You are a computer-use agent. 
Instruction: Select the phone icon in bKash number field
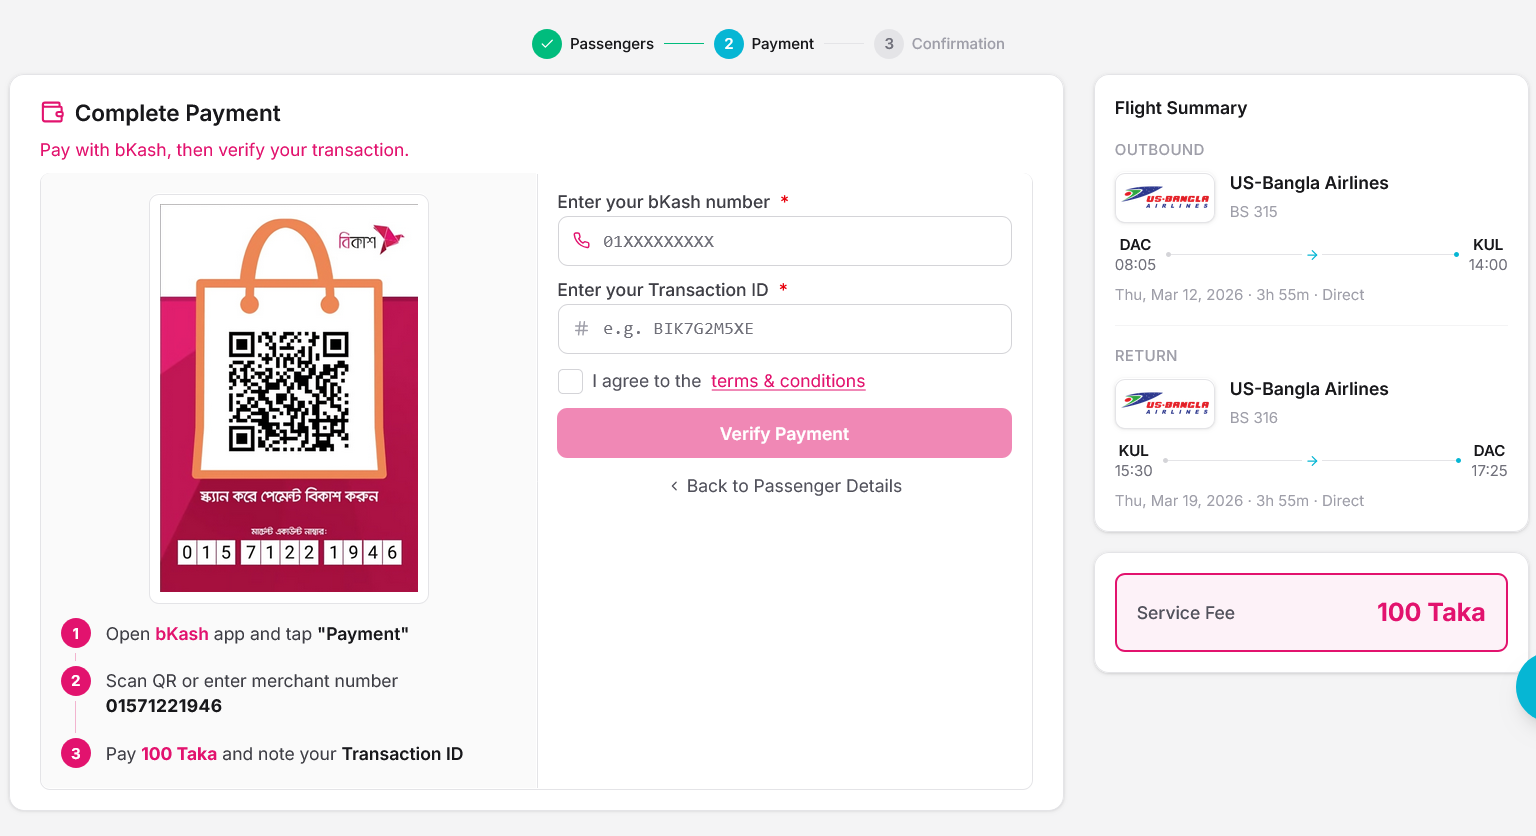[580, 241]
